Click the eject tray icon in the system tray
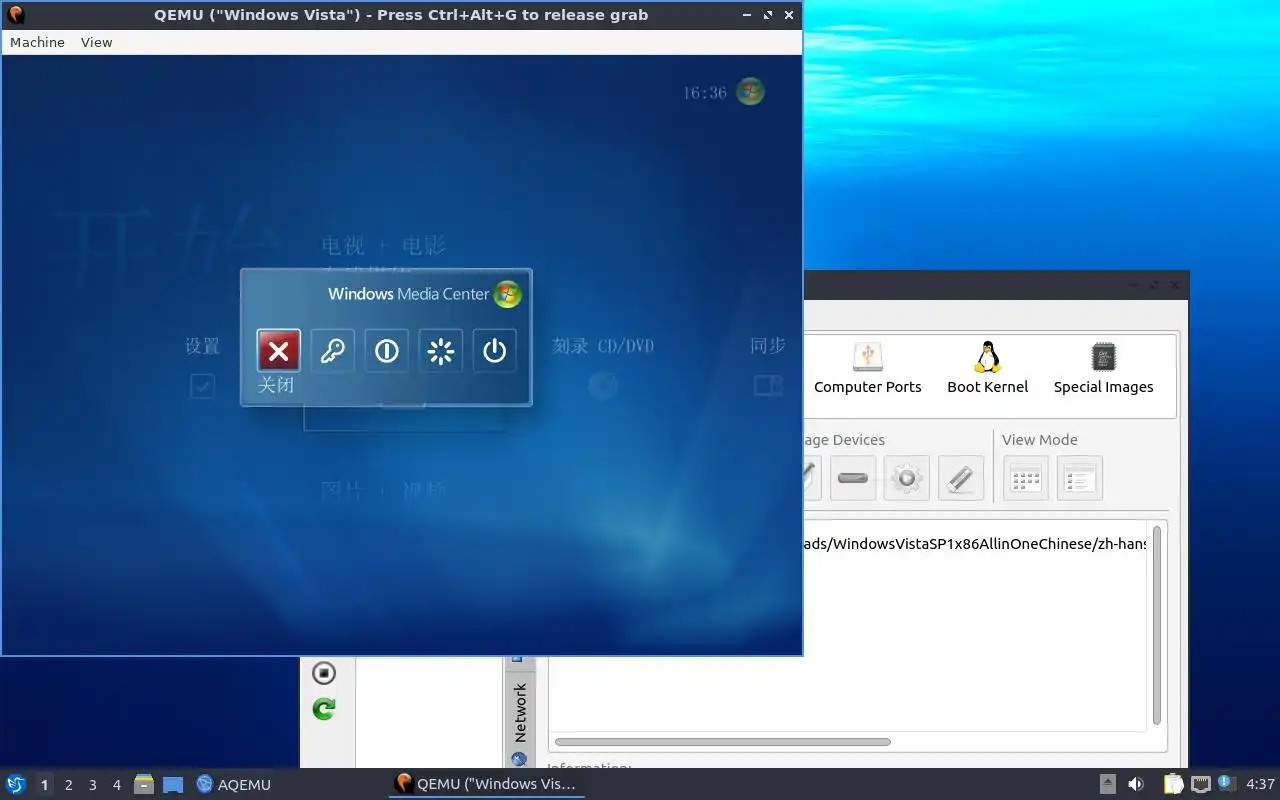Image resolution: width=1280 pixels, height=800 pixels. 1108,784
